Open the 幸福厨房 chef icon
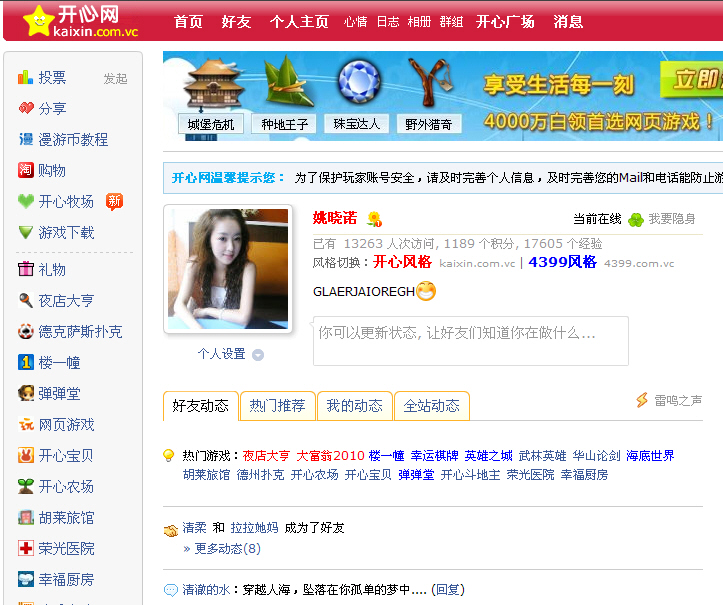The image size is (723, 605). pos(26,579)
